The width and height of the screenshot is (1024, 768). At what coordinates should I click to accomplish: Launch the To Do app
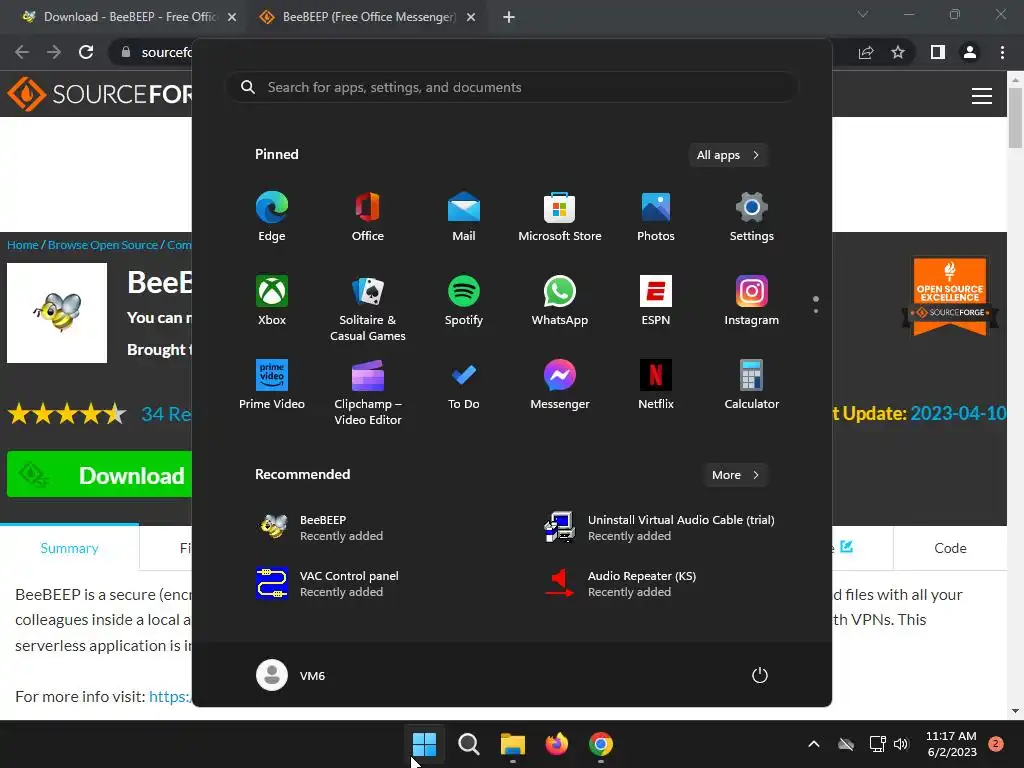point(464,385)
